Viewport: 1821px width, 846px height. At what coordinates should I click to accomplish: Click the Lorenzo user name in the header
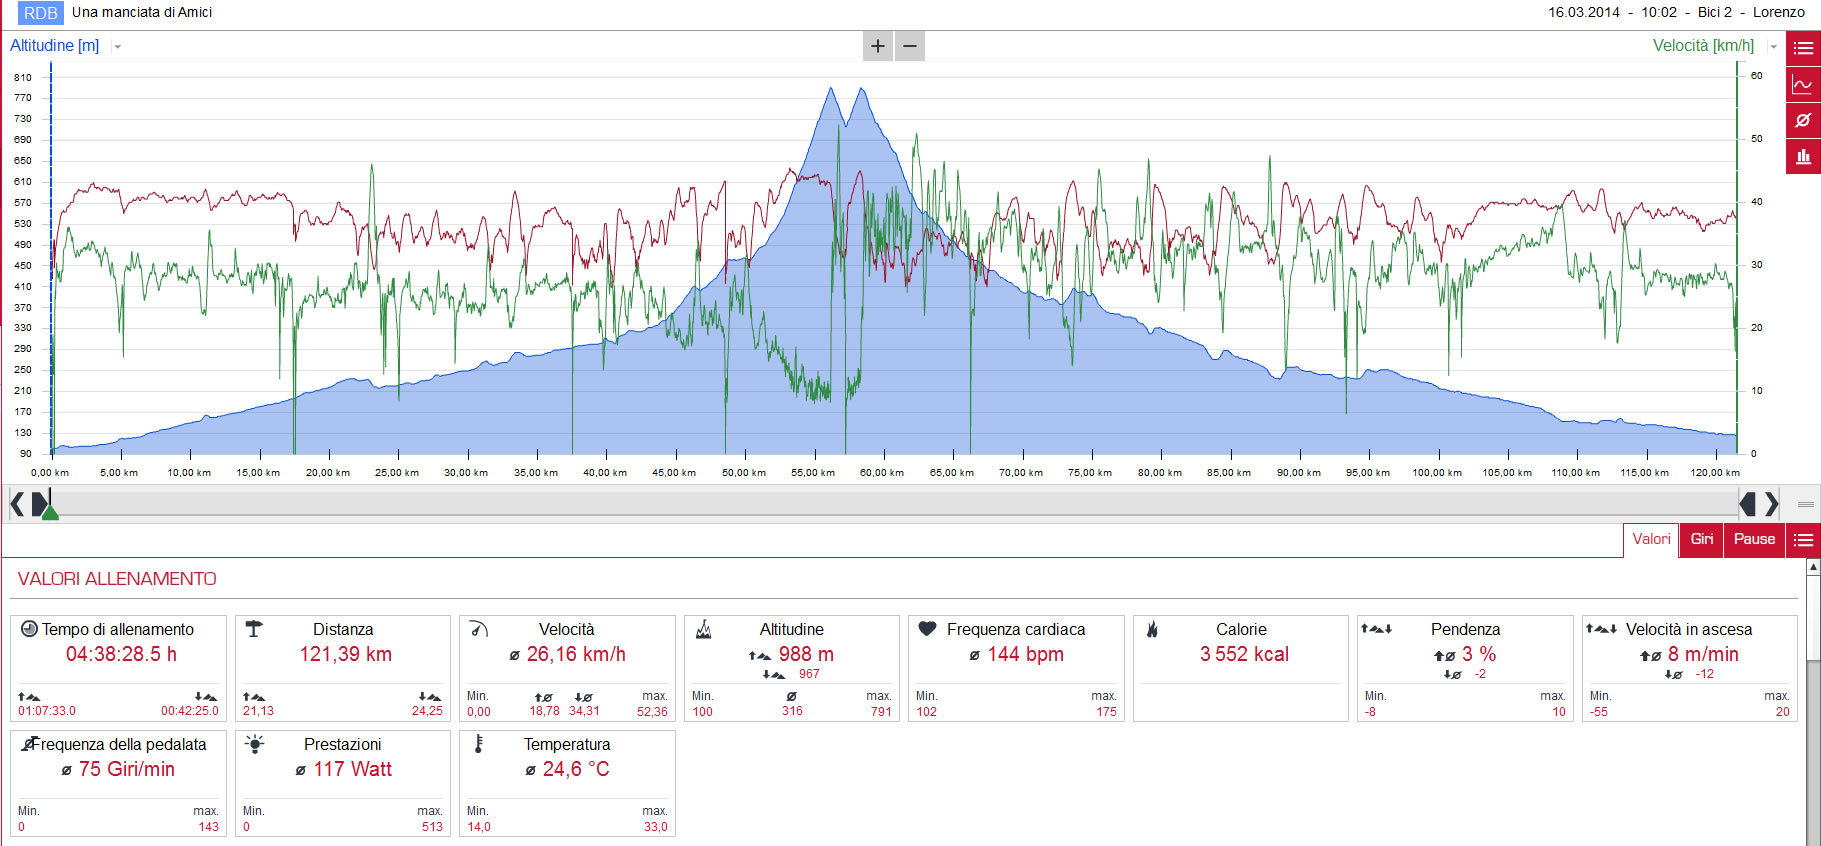tap(1779, 12)
